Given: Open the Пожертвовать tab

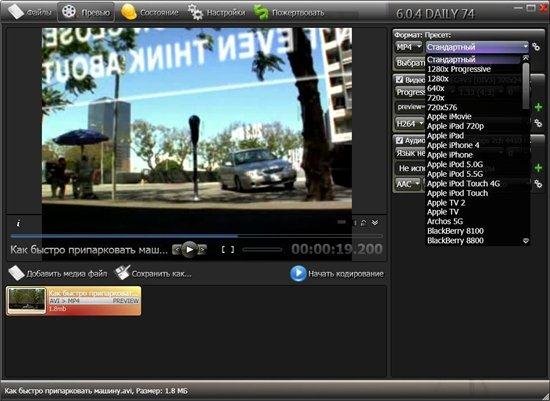Looking at the screenshot, I should pos(289,12).
